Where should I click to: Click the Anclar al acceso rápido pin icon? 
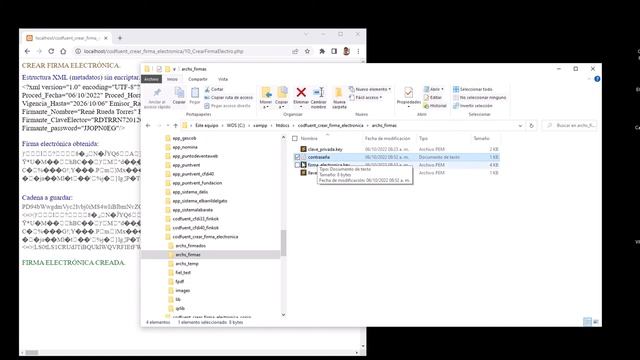pos(157,93)
